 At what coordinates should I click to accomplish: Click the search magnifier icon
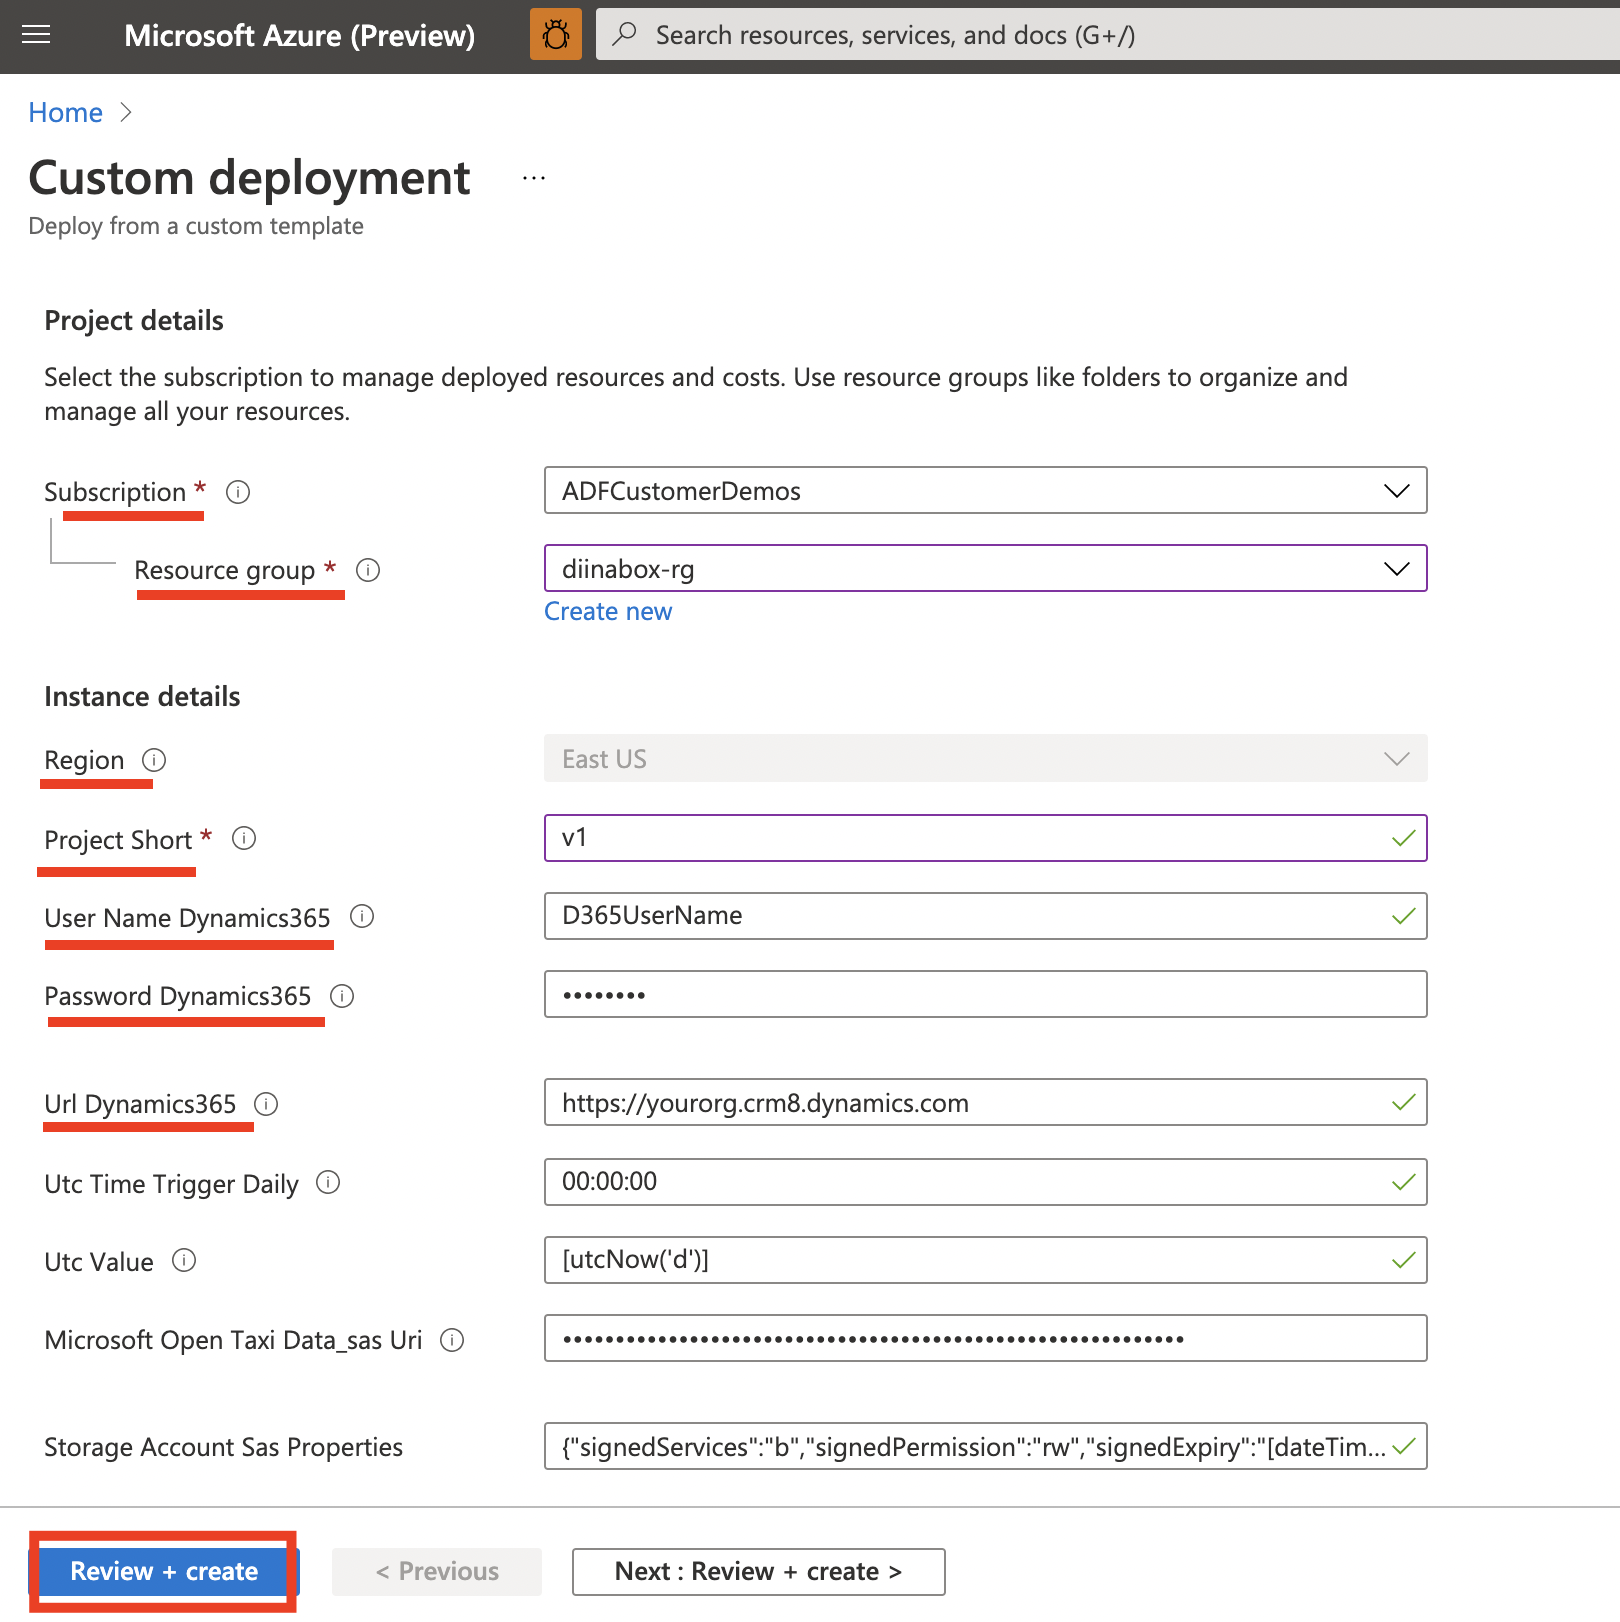point(625,34)
